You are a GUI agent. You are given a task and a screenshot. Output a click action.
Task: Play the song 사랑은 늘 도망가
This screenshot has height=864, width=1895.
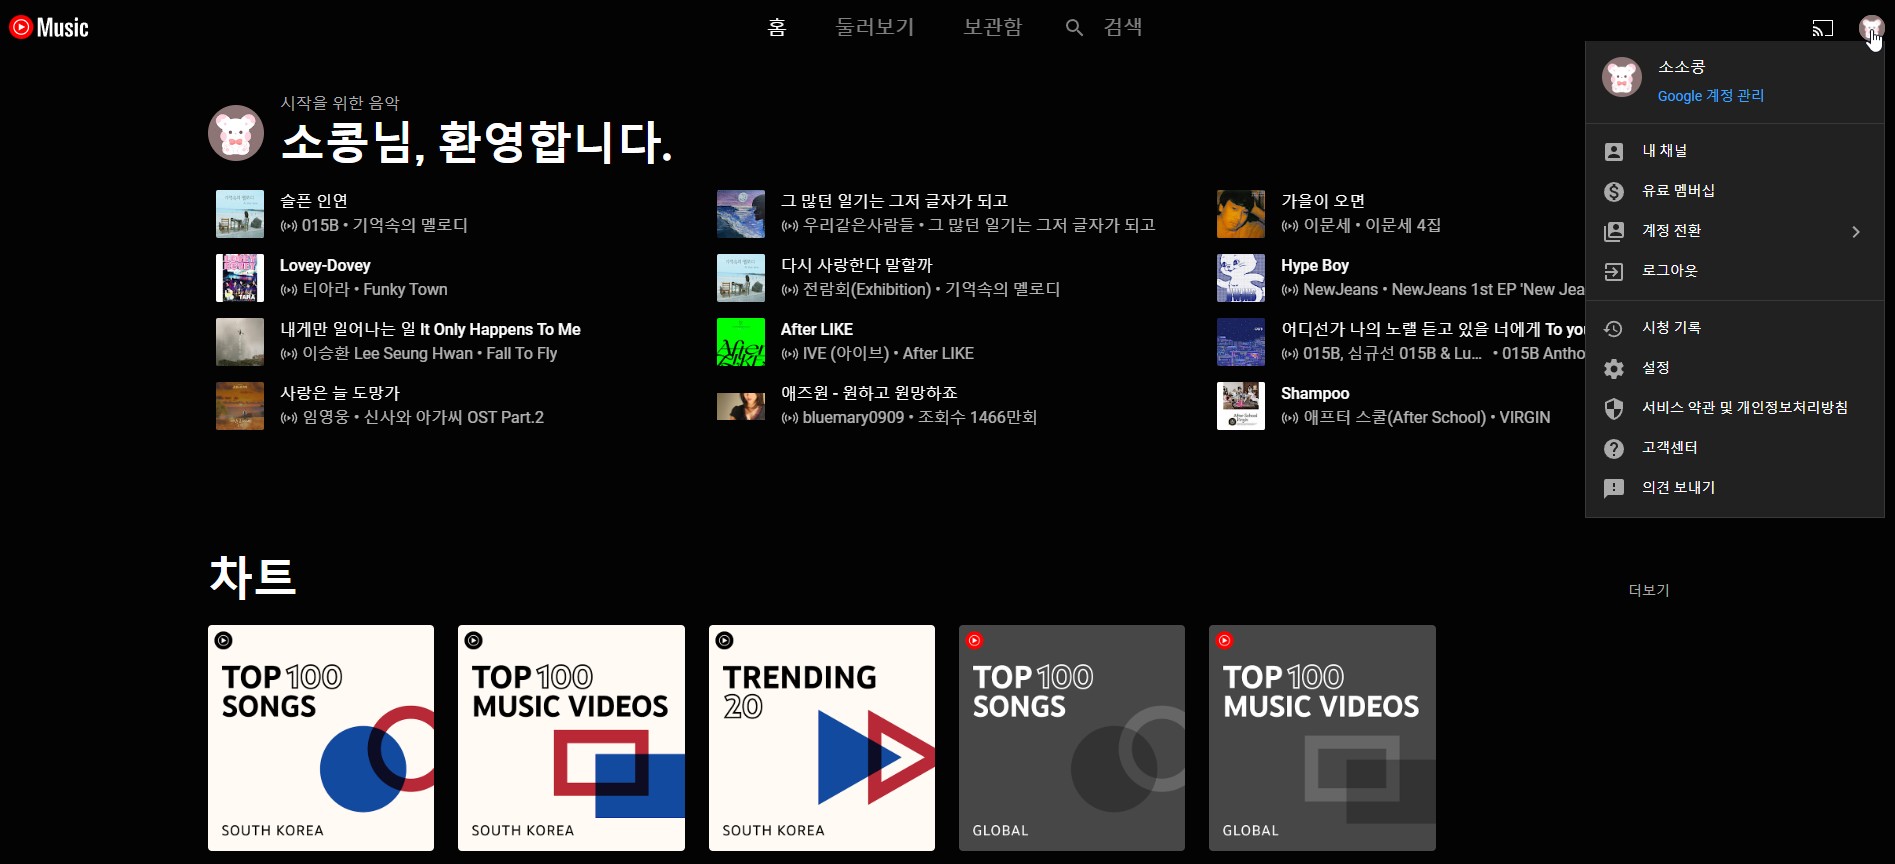[340, 393]
